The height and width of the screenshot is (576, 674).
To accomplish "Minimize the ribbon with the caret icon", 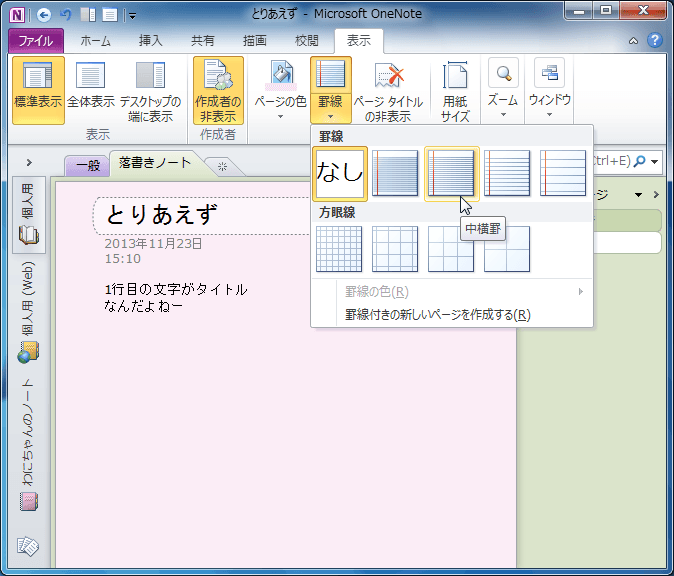I will [633, 41].
